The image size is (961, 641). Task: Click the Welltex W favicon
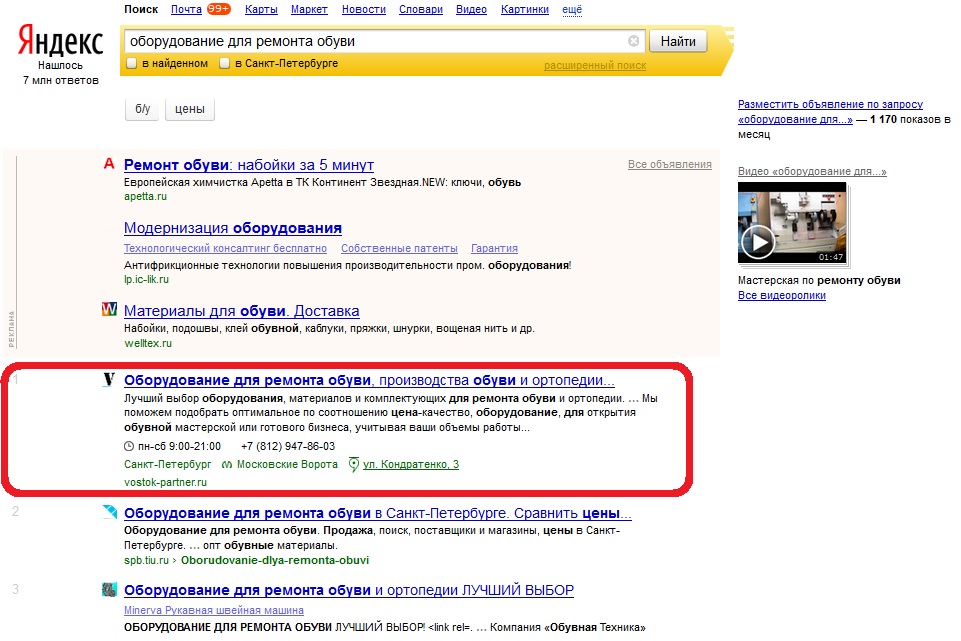pos(109,309)
